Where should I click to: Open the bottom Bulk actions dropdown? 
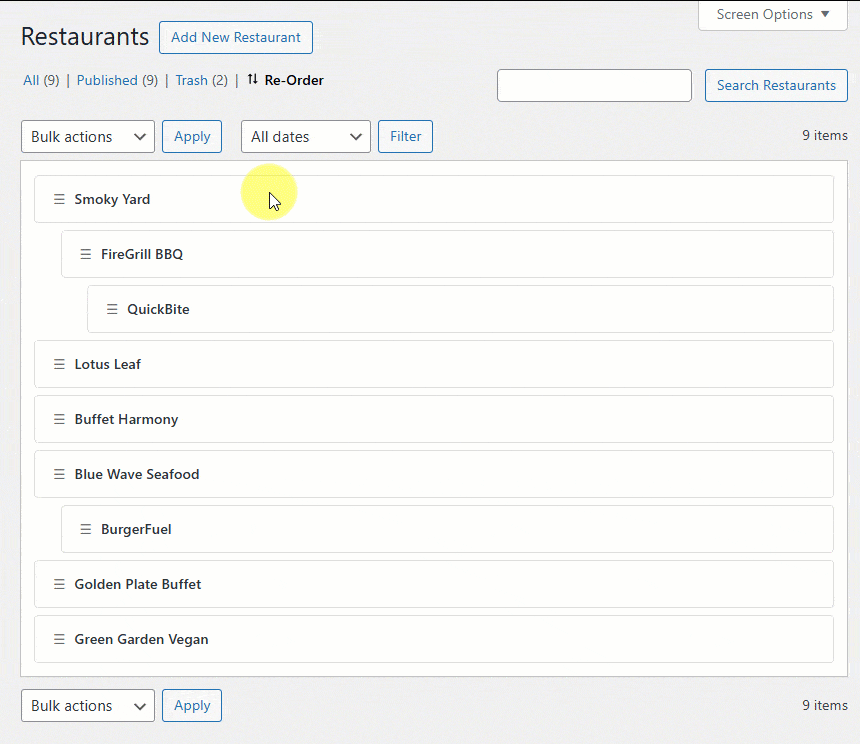coord(88,706)
